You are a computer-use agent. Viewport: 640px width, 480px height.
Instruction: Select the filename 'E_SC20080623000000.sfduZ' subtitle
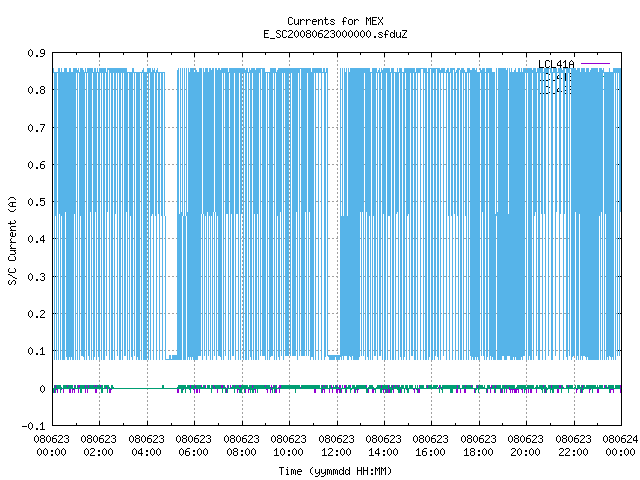point(335,34)
